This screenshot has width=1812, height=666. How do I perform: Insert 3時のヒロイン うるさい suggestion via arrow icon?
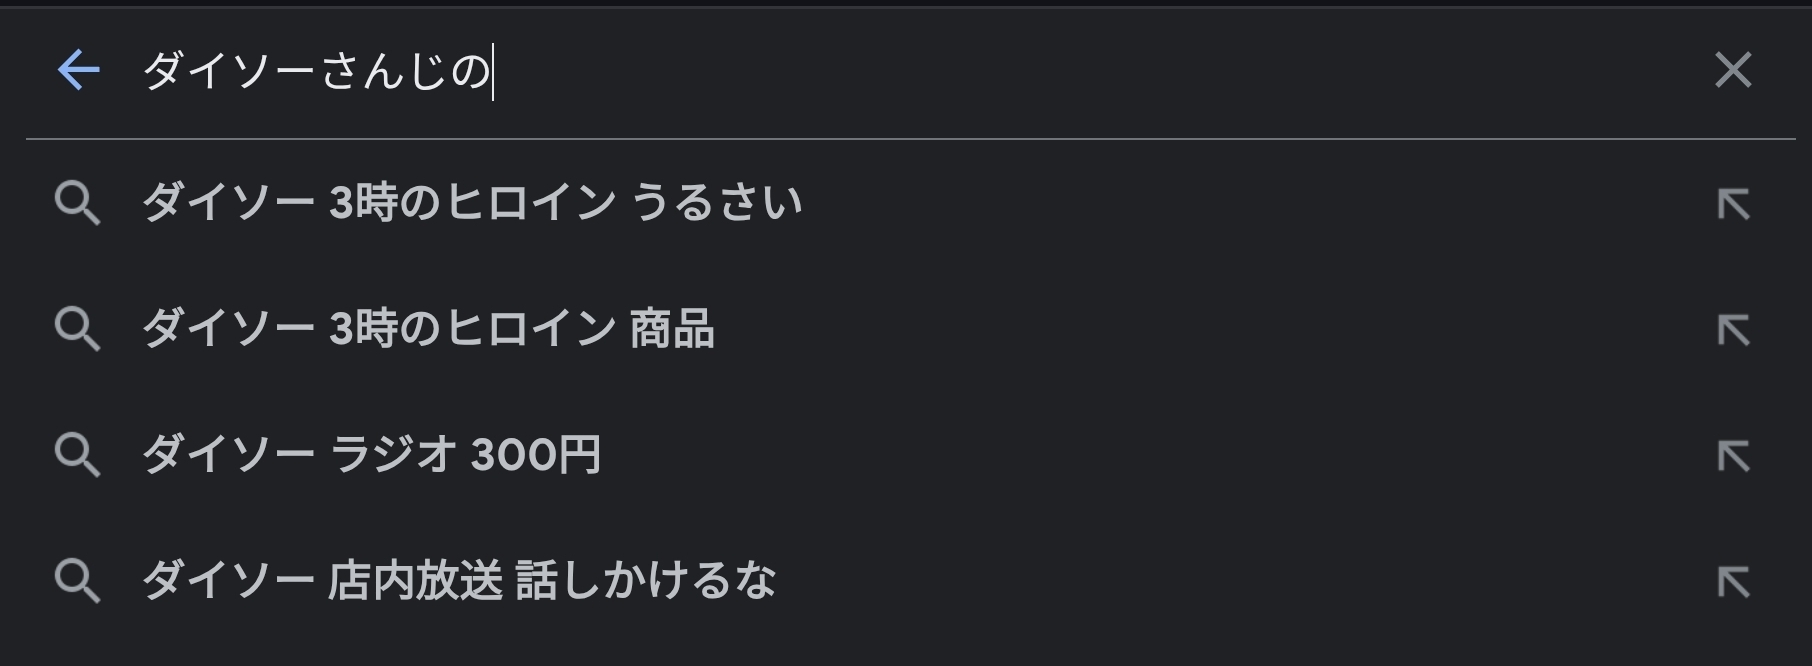(1733, 204)
